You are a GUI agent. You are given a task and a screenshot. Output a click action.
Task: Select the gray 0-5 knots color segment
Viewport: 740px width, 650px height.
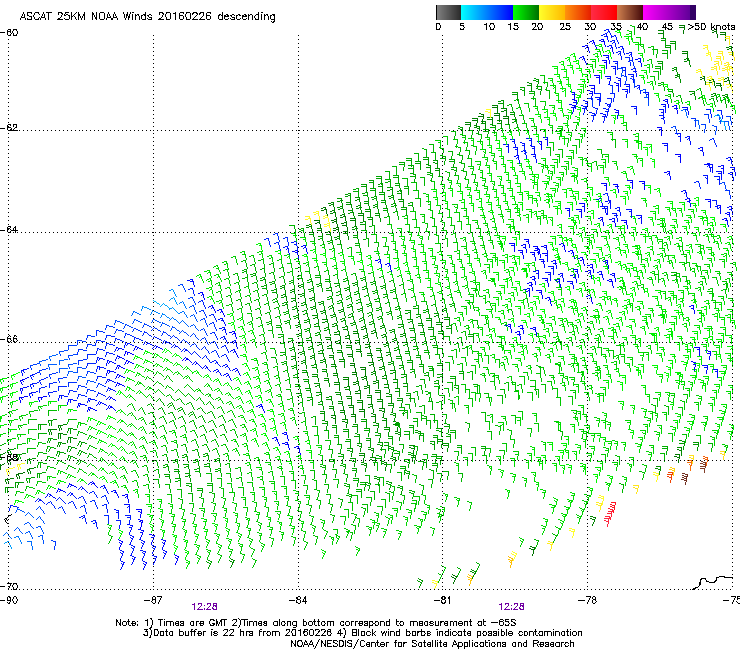coord(448,12)
